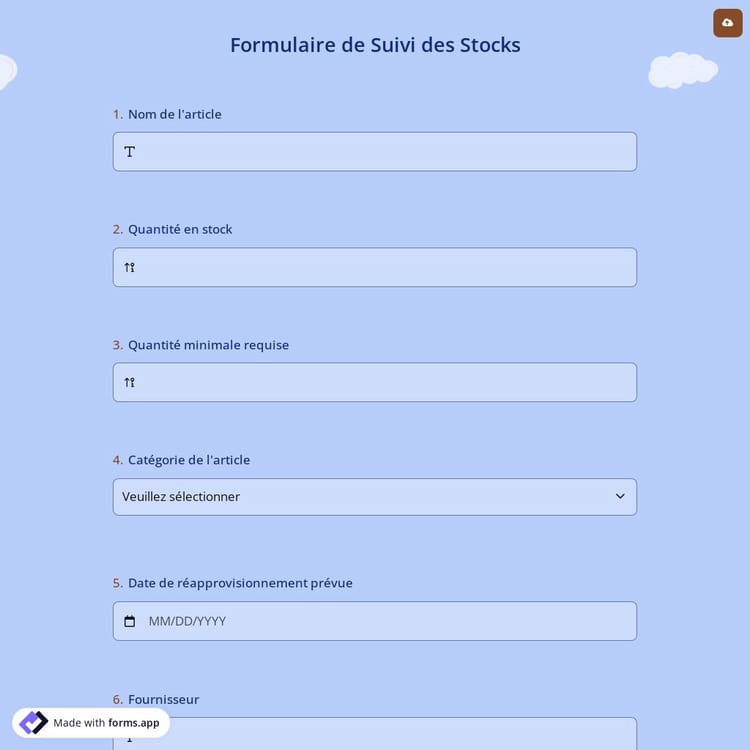Click the brown cloud icon button

(x=727, y=23)
